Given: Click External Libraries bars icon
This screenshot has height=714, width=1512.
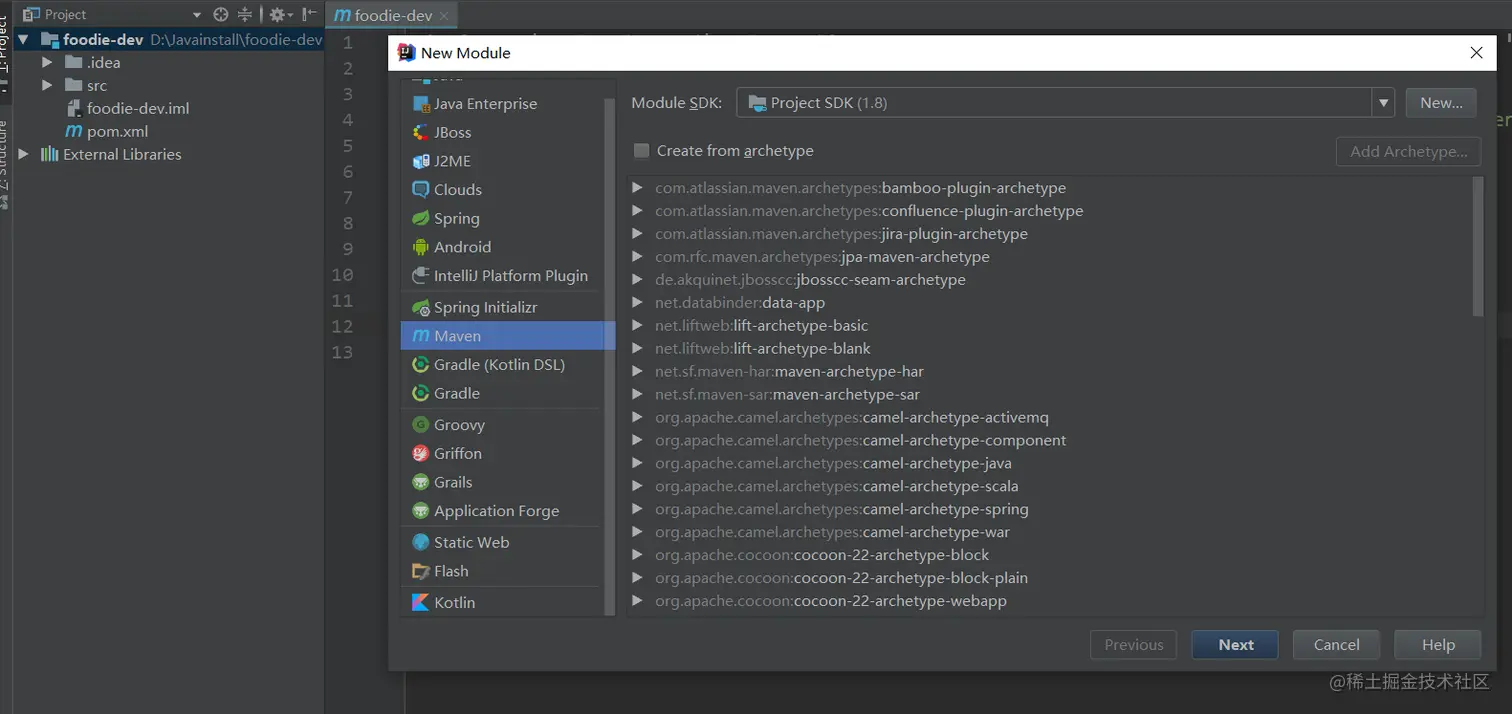Looking at the screenshot, I should pos(49,154).
